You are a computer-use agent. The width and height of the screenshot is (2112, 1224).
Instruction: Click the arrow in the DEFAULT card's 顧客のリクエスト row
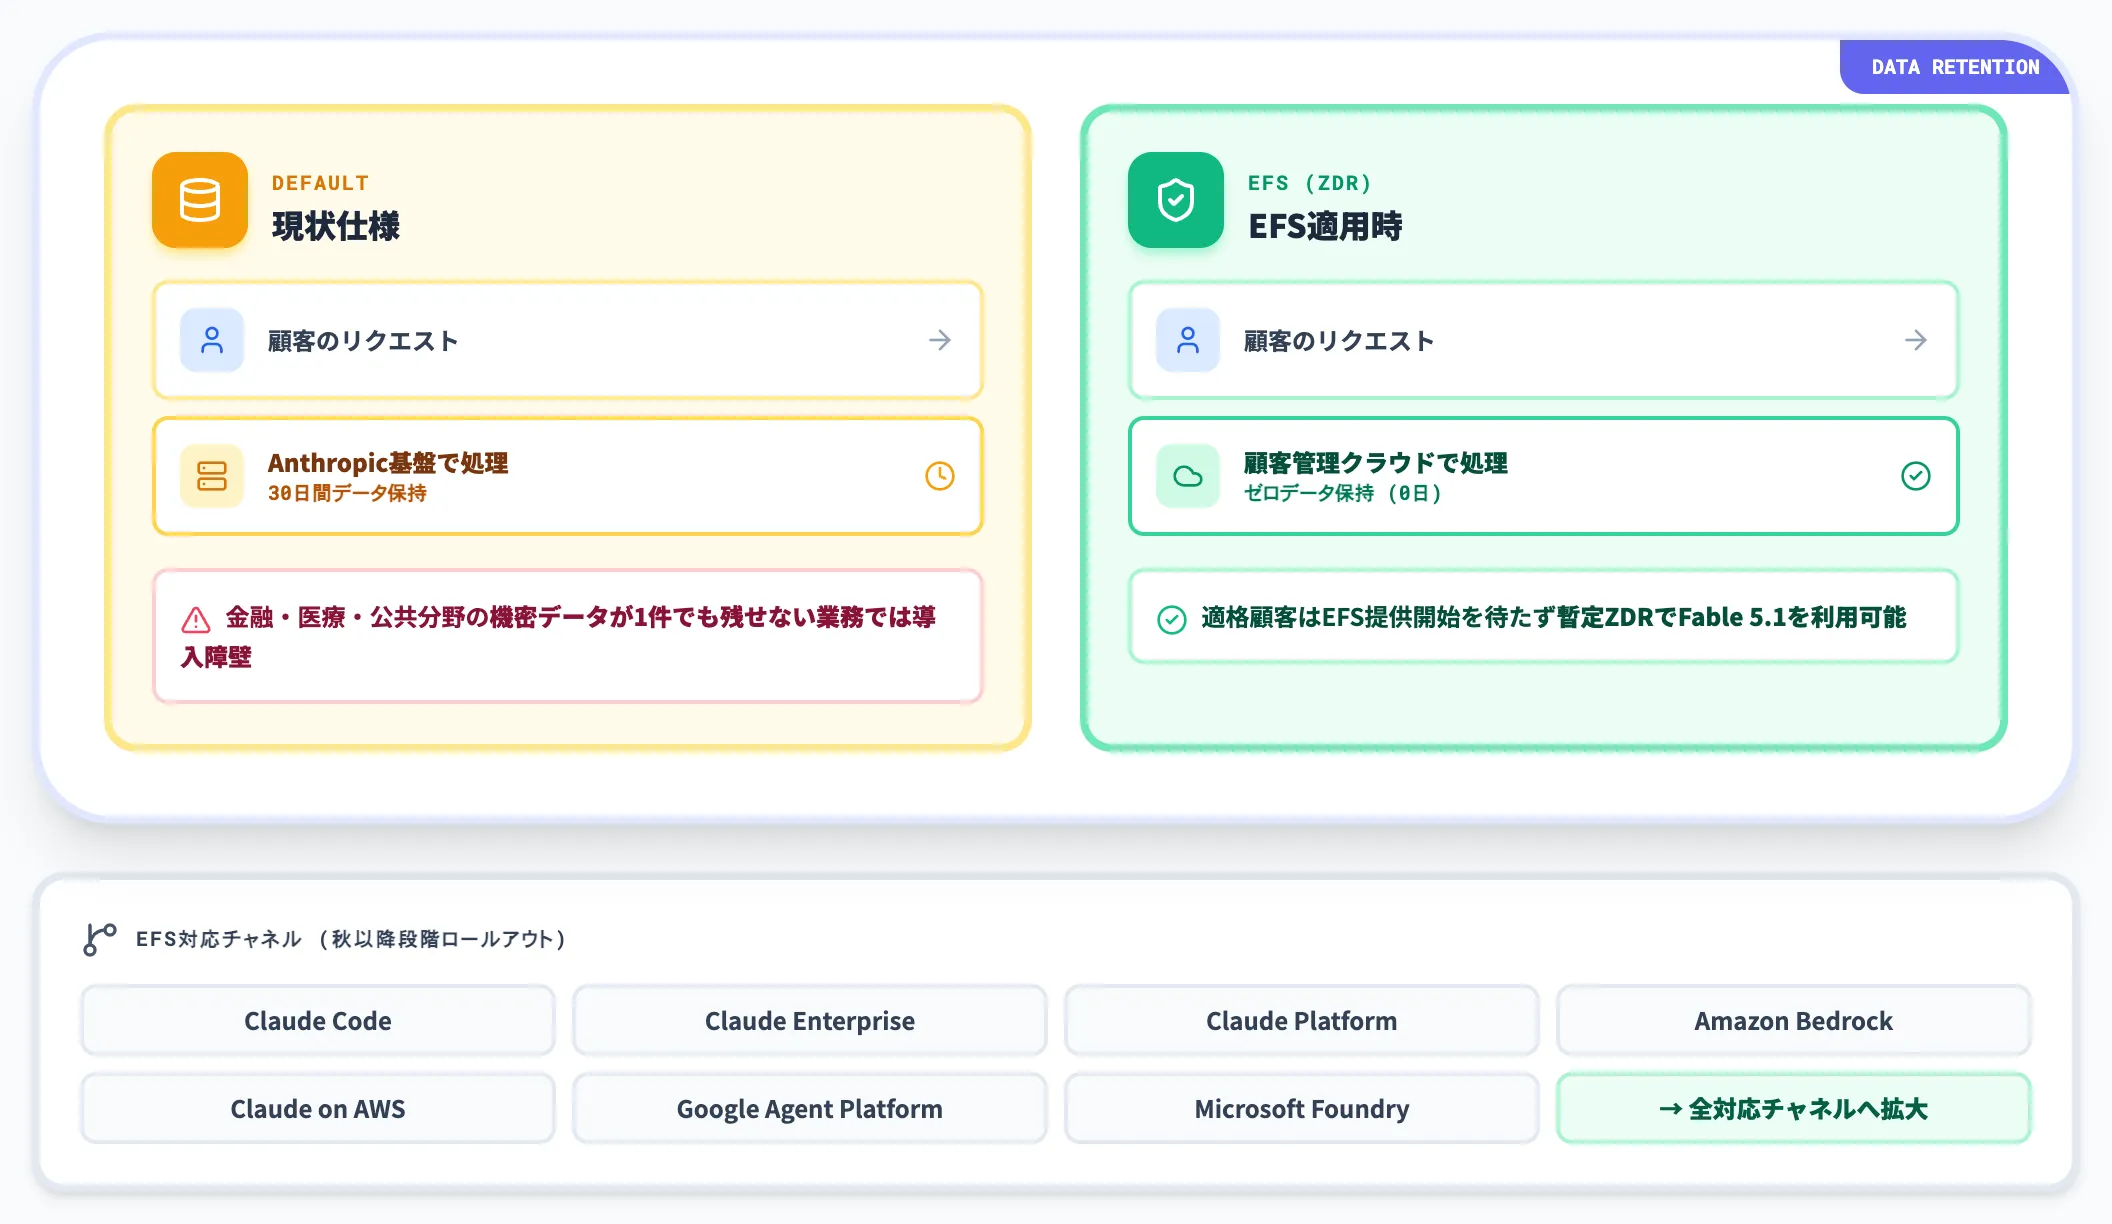pyautogui.click(x=940, y=340)
